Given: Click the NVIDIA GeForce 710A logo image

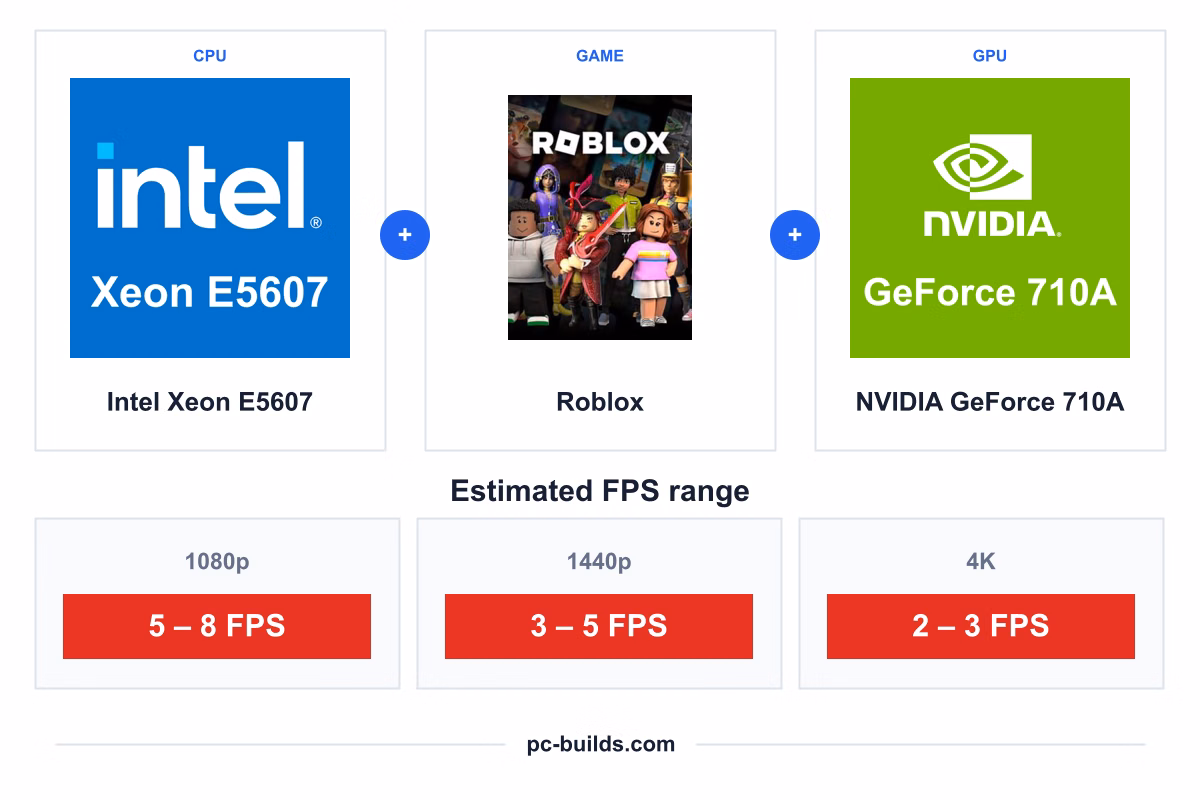Looking at the screenshot, I should 990,218.
